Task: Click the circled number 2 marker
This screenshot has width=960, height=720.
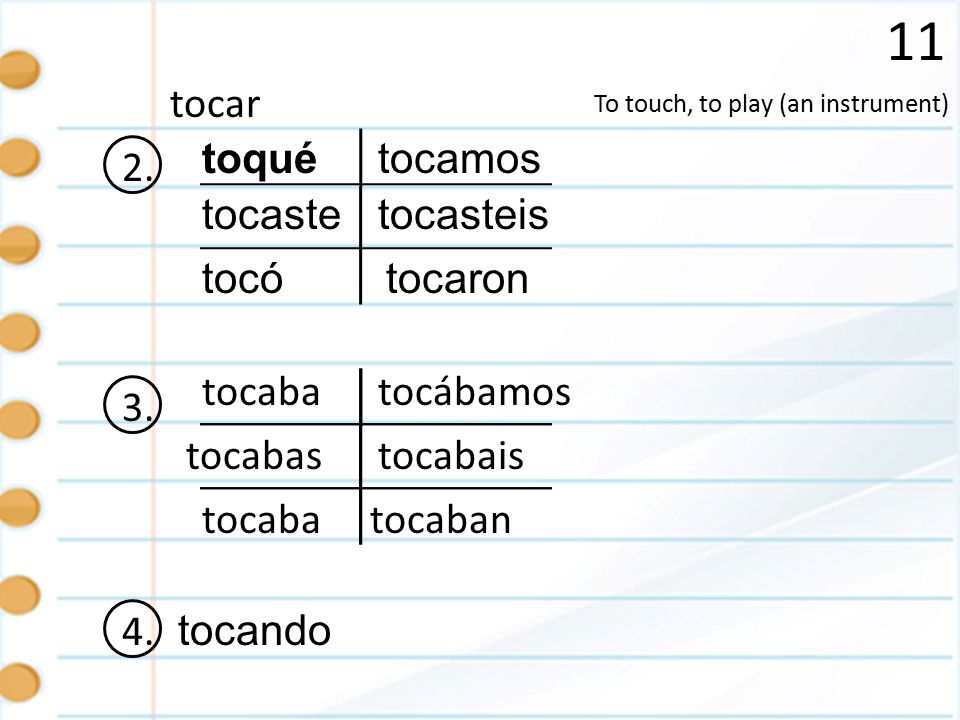Action: click(x=133, y=165)
